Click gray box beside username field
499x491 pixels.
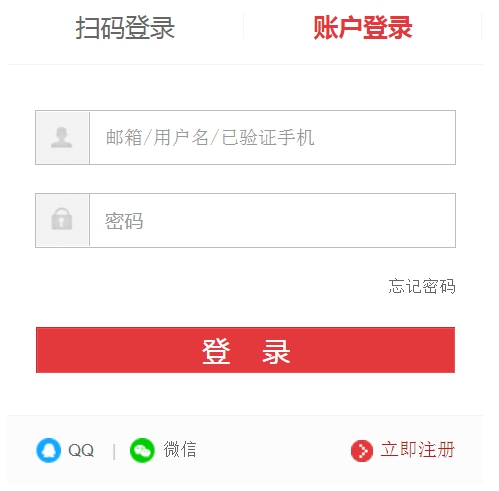[62, 137]
